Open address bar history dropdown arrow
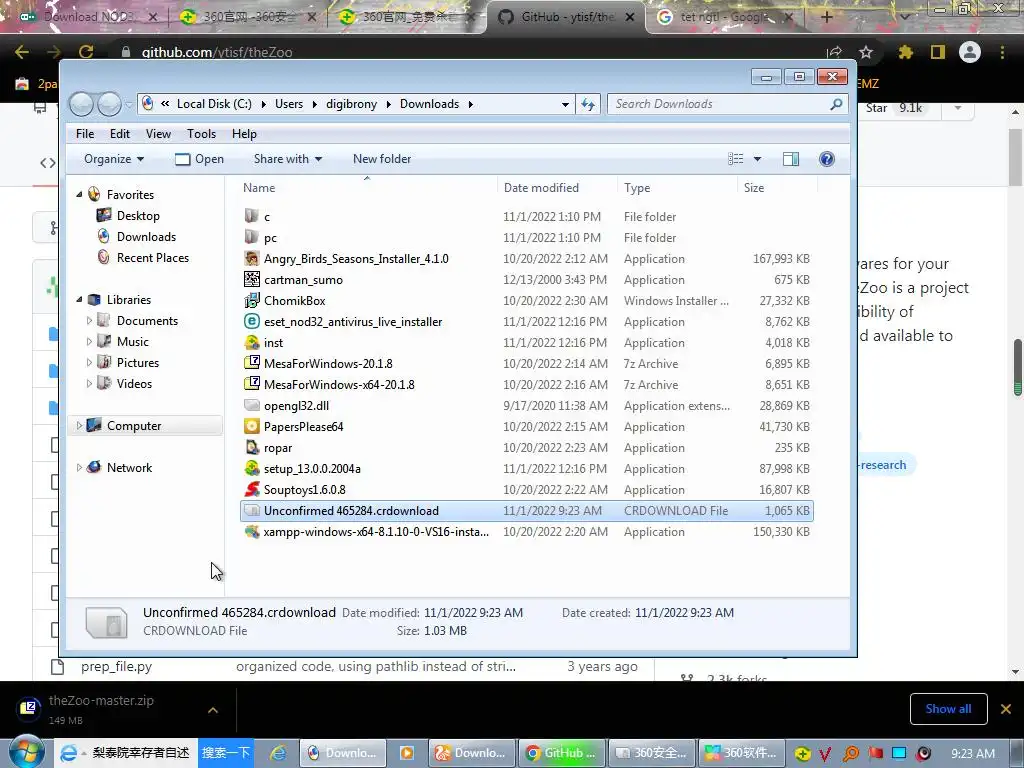The height and width of the screenshot is (768, 1024). click(565, 104)
